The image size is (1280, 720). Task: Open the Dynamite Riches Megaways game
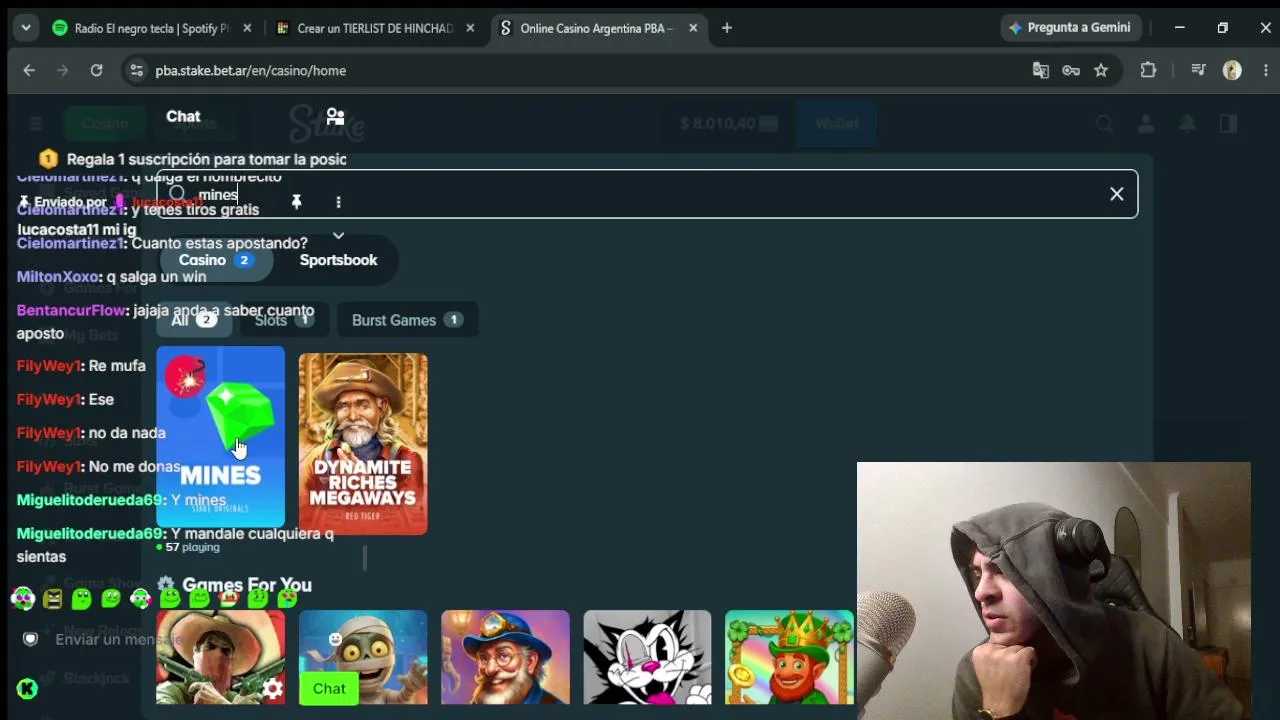pyautogui.click(x=363, y=444)
